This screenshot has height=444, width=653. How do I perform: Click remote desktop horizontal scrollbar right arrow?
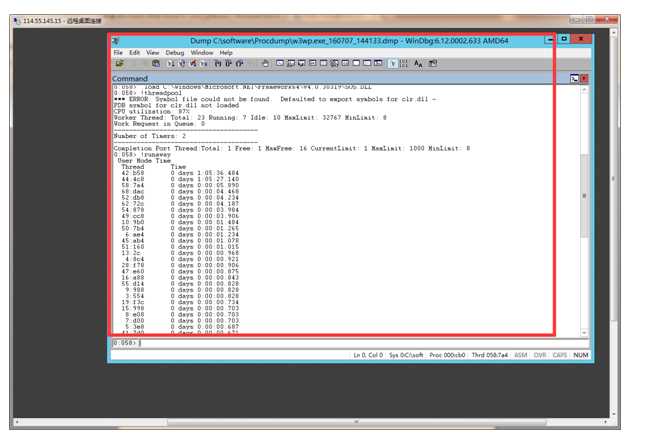(605, 422)
